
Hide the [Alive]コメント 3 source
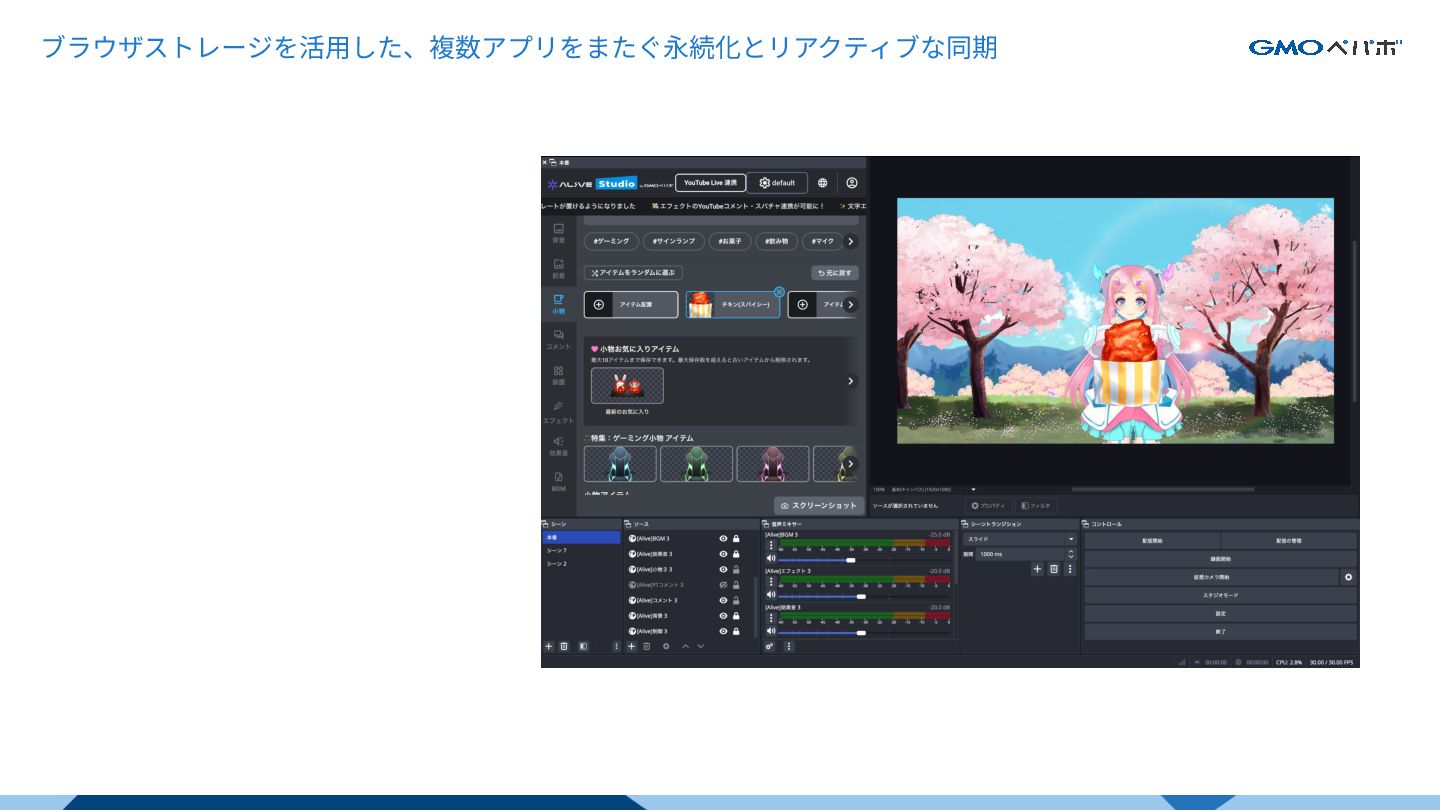point(723,601)
